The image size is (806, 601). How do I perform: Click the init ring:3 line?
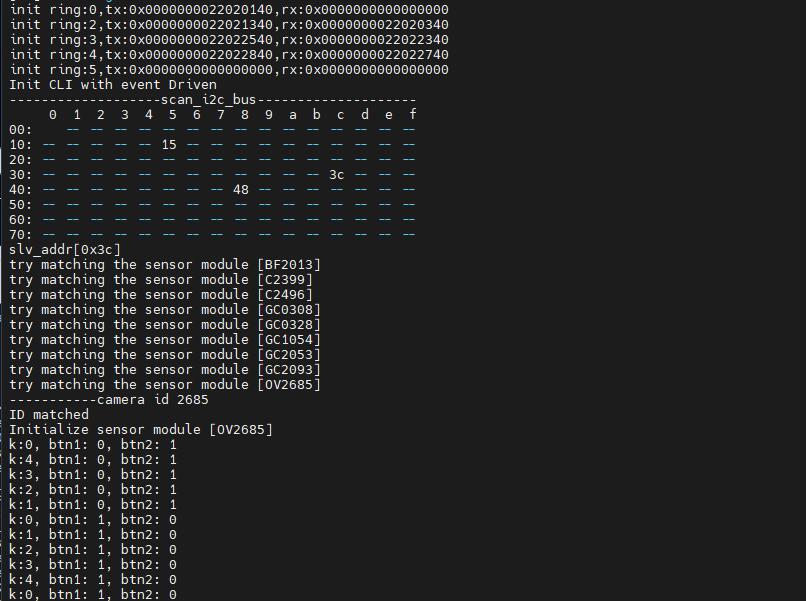229,40
